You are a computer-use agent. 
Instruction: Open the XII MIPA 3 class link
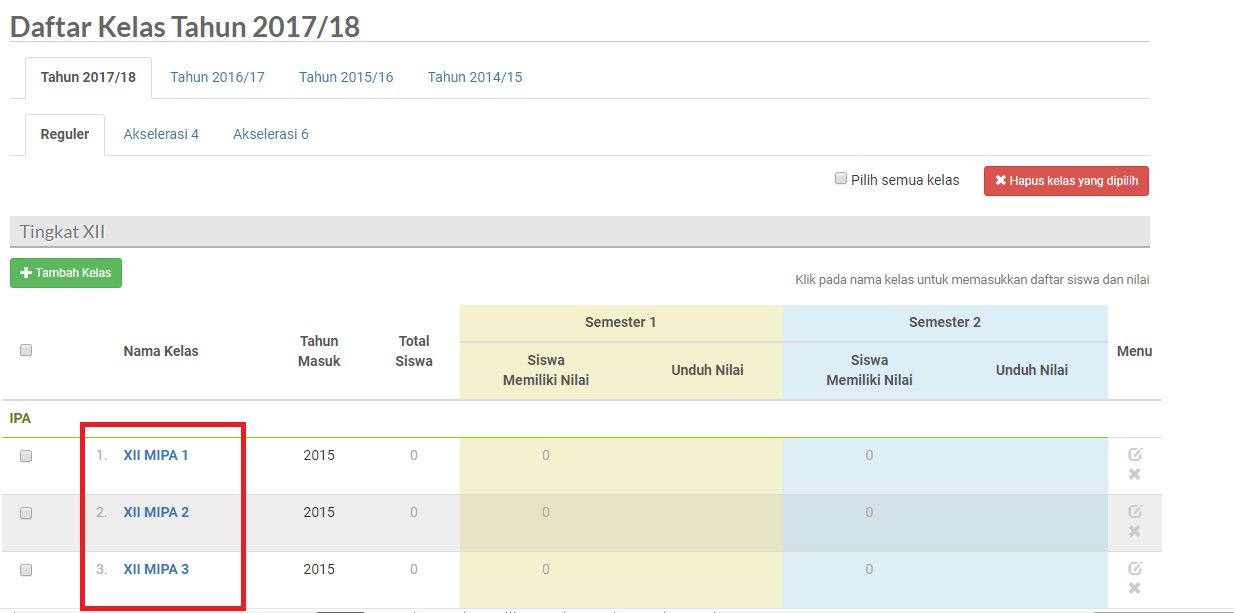(156, 569)
